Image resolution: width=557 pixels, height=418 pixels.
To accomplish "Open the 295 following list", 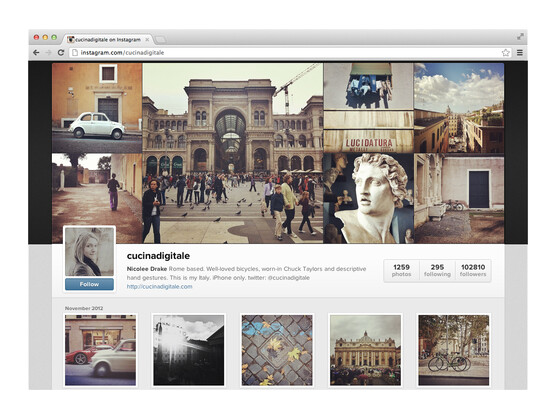I will click(x=437, y=270).
